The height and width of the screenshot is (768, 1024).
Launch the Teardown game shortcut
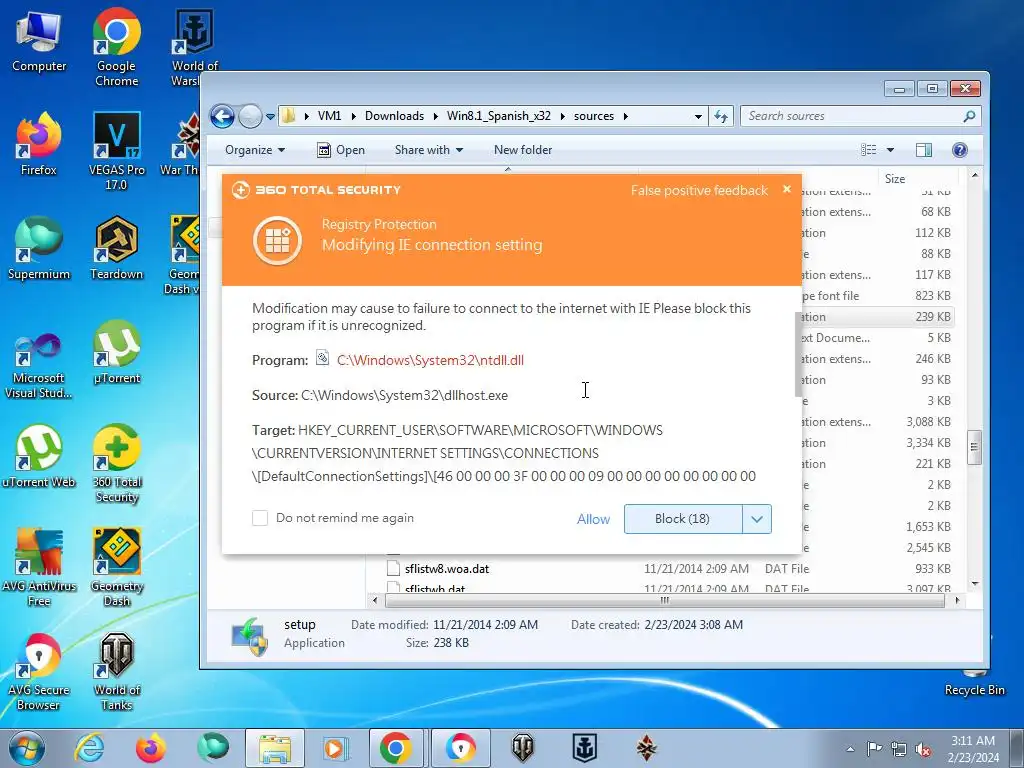pyautogui.click(x=116, y=249)
